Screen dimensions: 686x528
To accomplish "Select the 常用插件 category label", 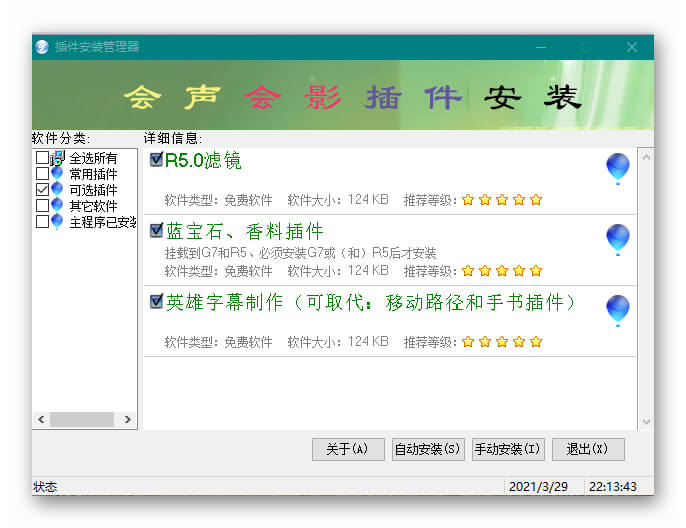I will point(93,174).
